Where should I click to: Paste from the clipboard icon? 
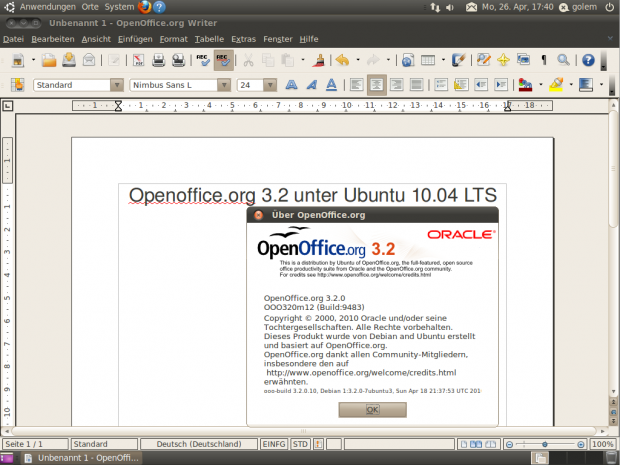pyautogui.click(x=287, y=60)
